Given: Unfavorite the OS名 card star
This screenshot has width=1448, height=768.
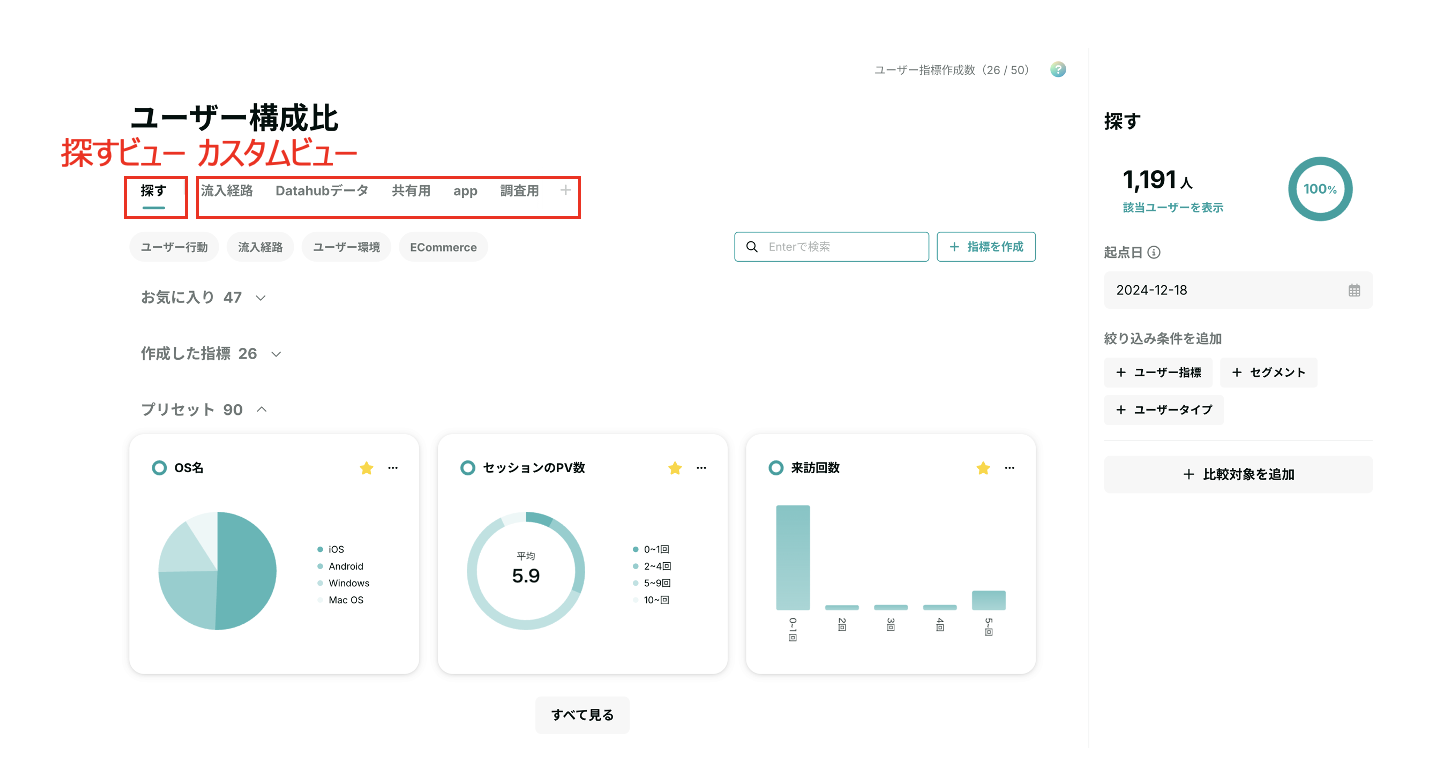Looking at the screenshot, I should pyautogui.click(x=366, y=468).
